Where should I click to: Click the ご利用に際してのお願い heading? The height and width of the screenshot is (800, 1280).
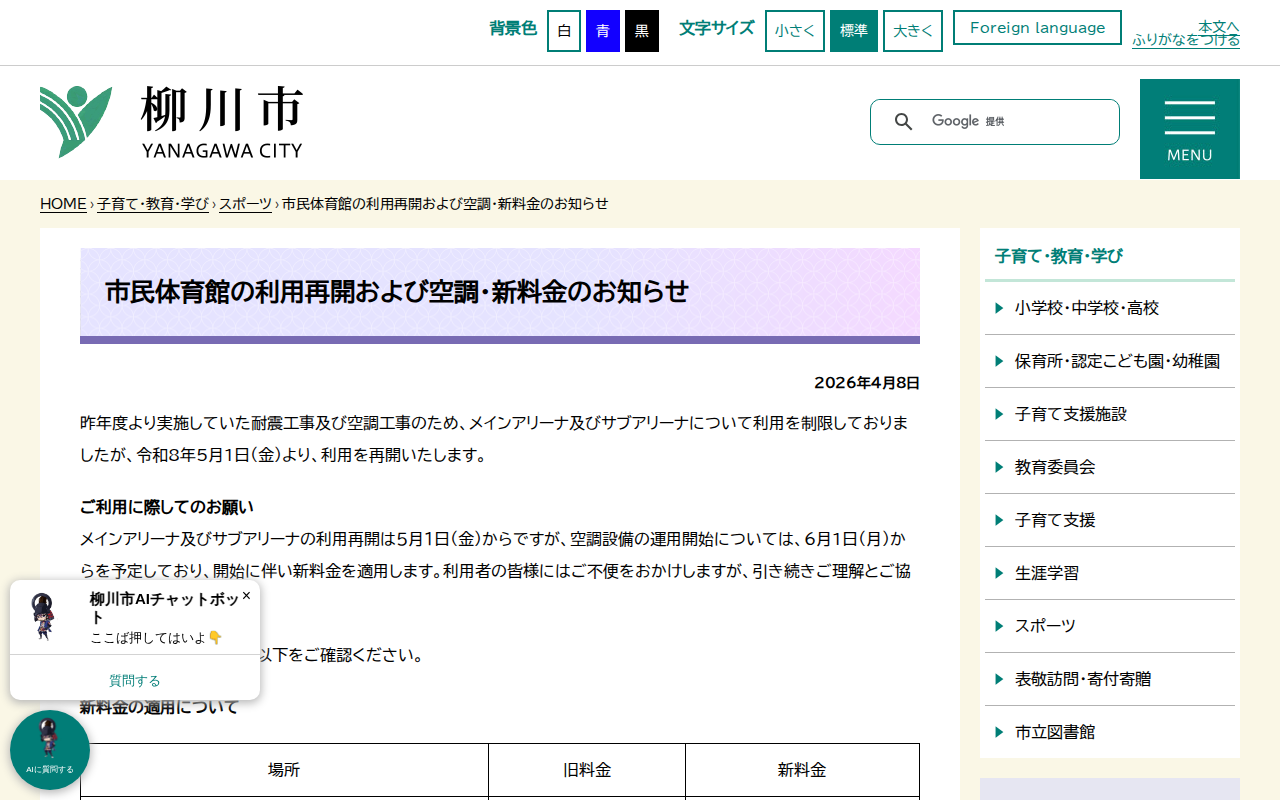click(x=167, y=507)
